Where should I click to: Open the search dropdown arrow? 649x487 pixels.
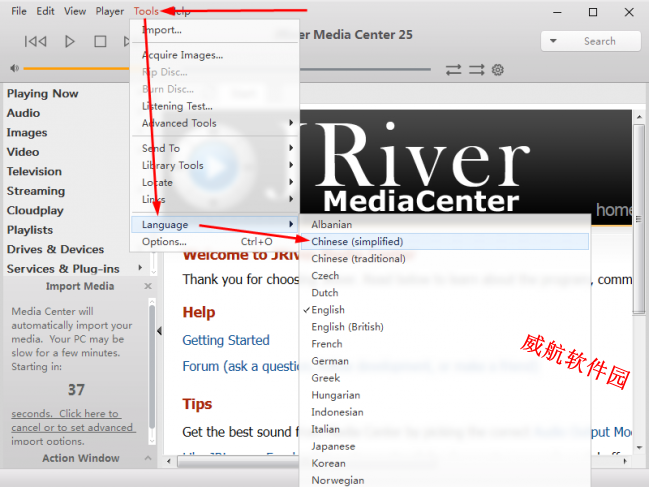coord(554,41)
